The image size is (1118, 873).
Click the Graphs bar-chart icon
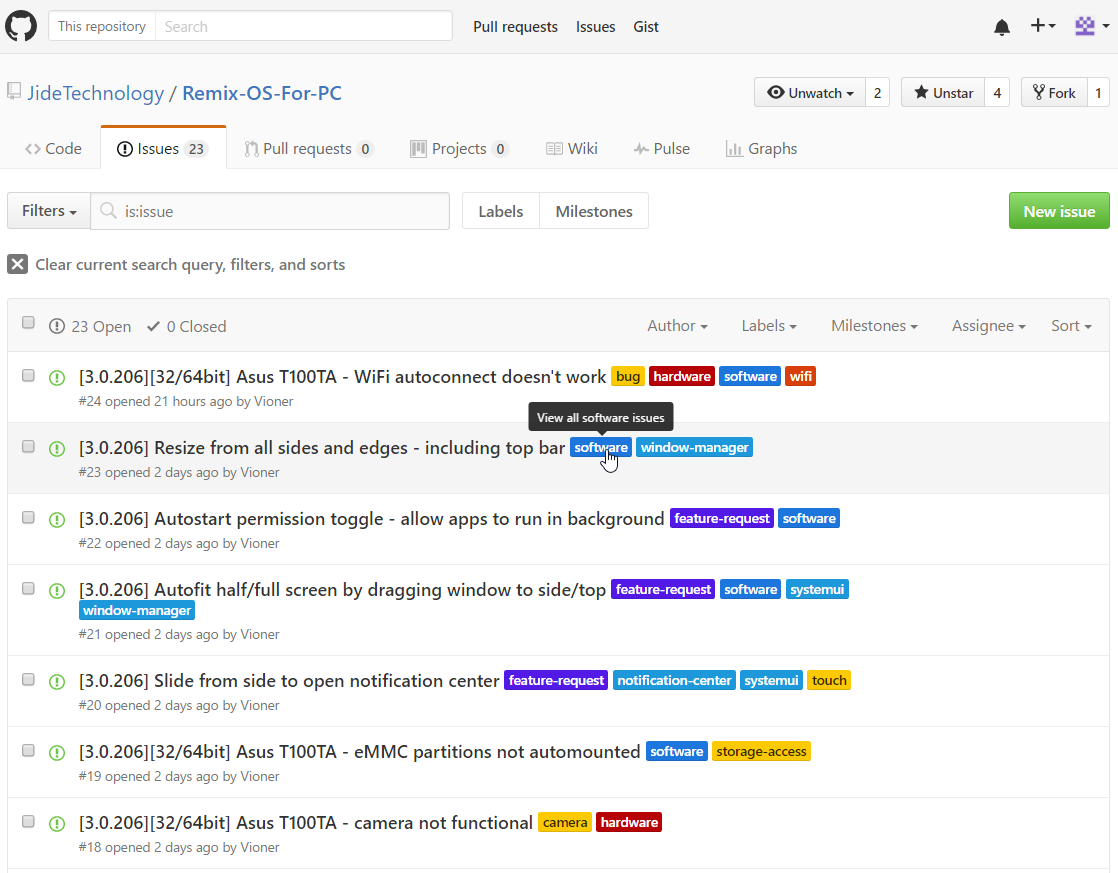734,148
